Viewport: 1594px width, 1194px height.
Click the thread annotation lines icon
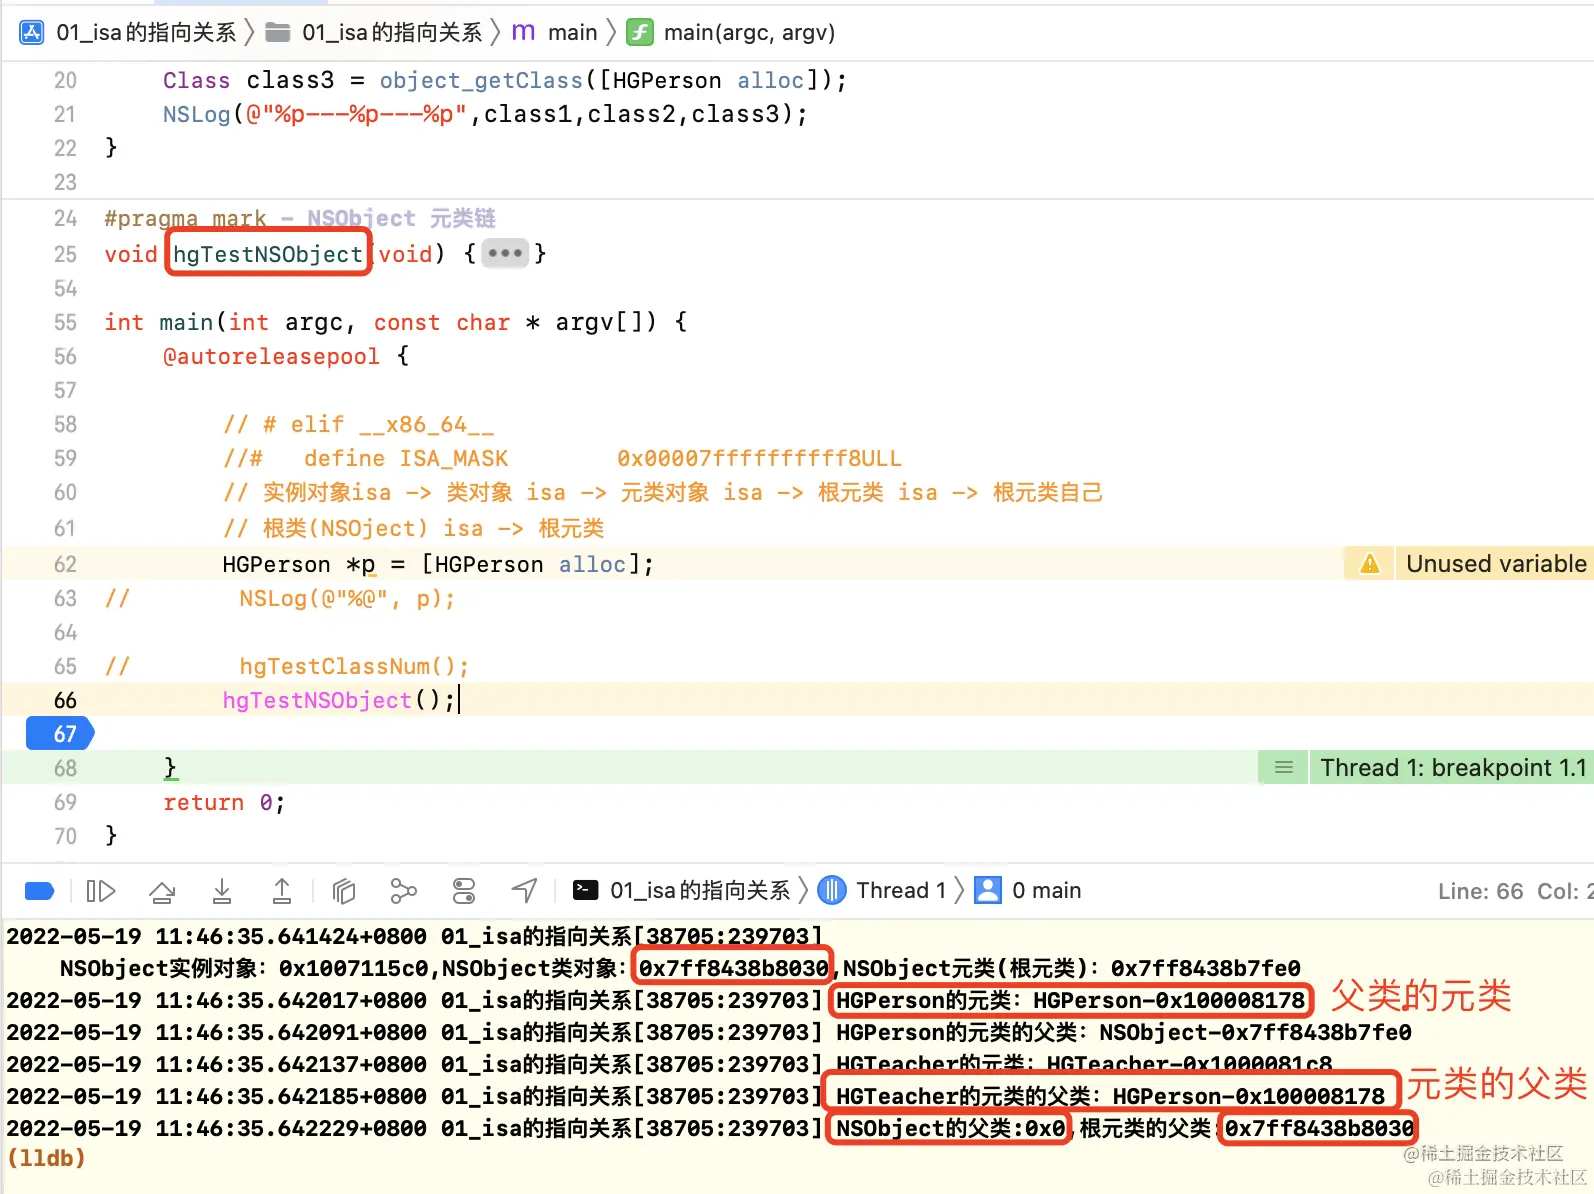(x=1284, y=768)
